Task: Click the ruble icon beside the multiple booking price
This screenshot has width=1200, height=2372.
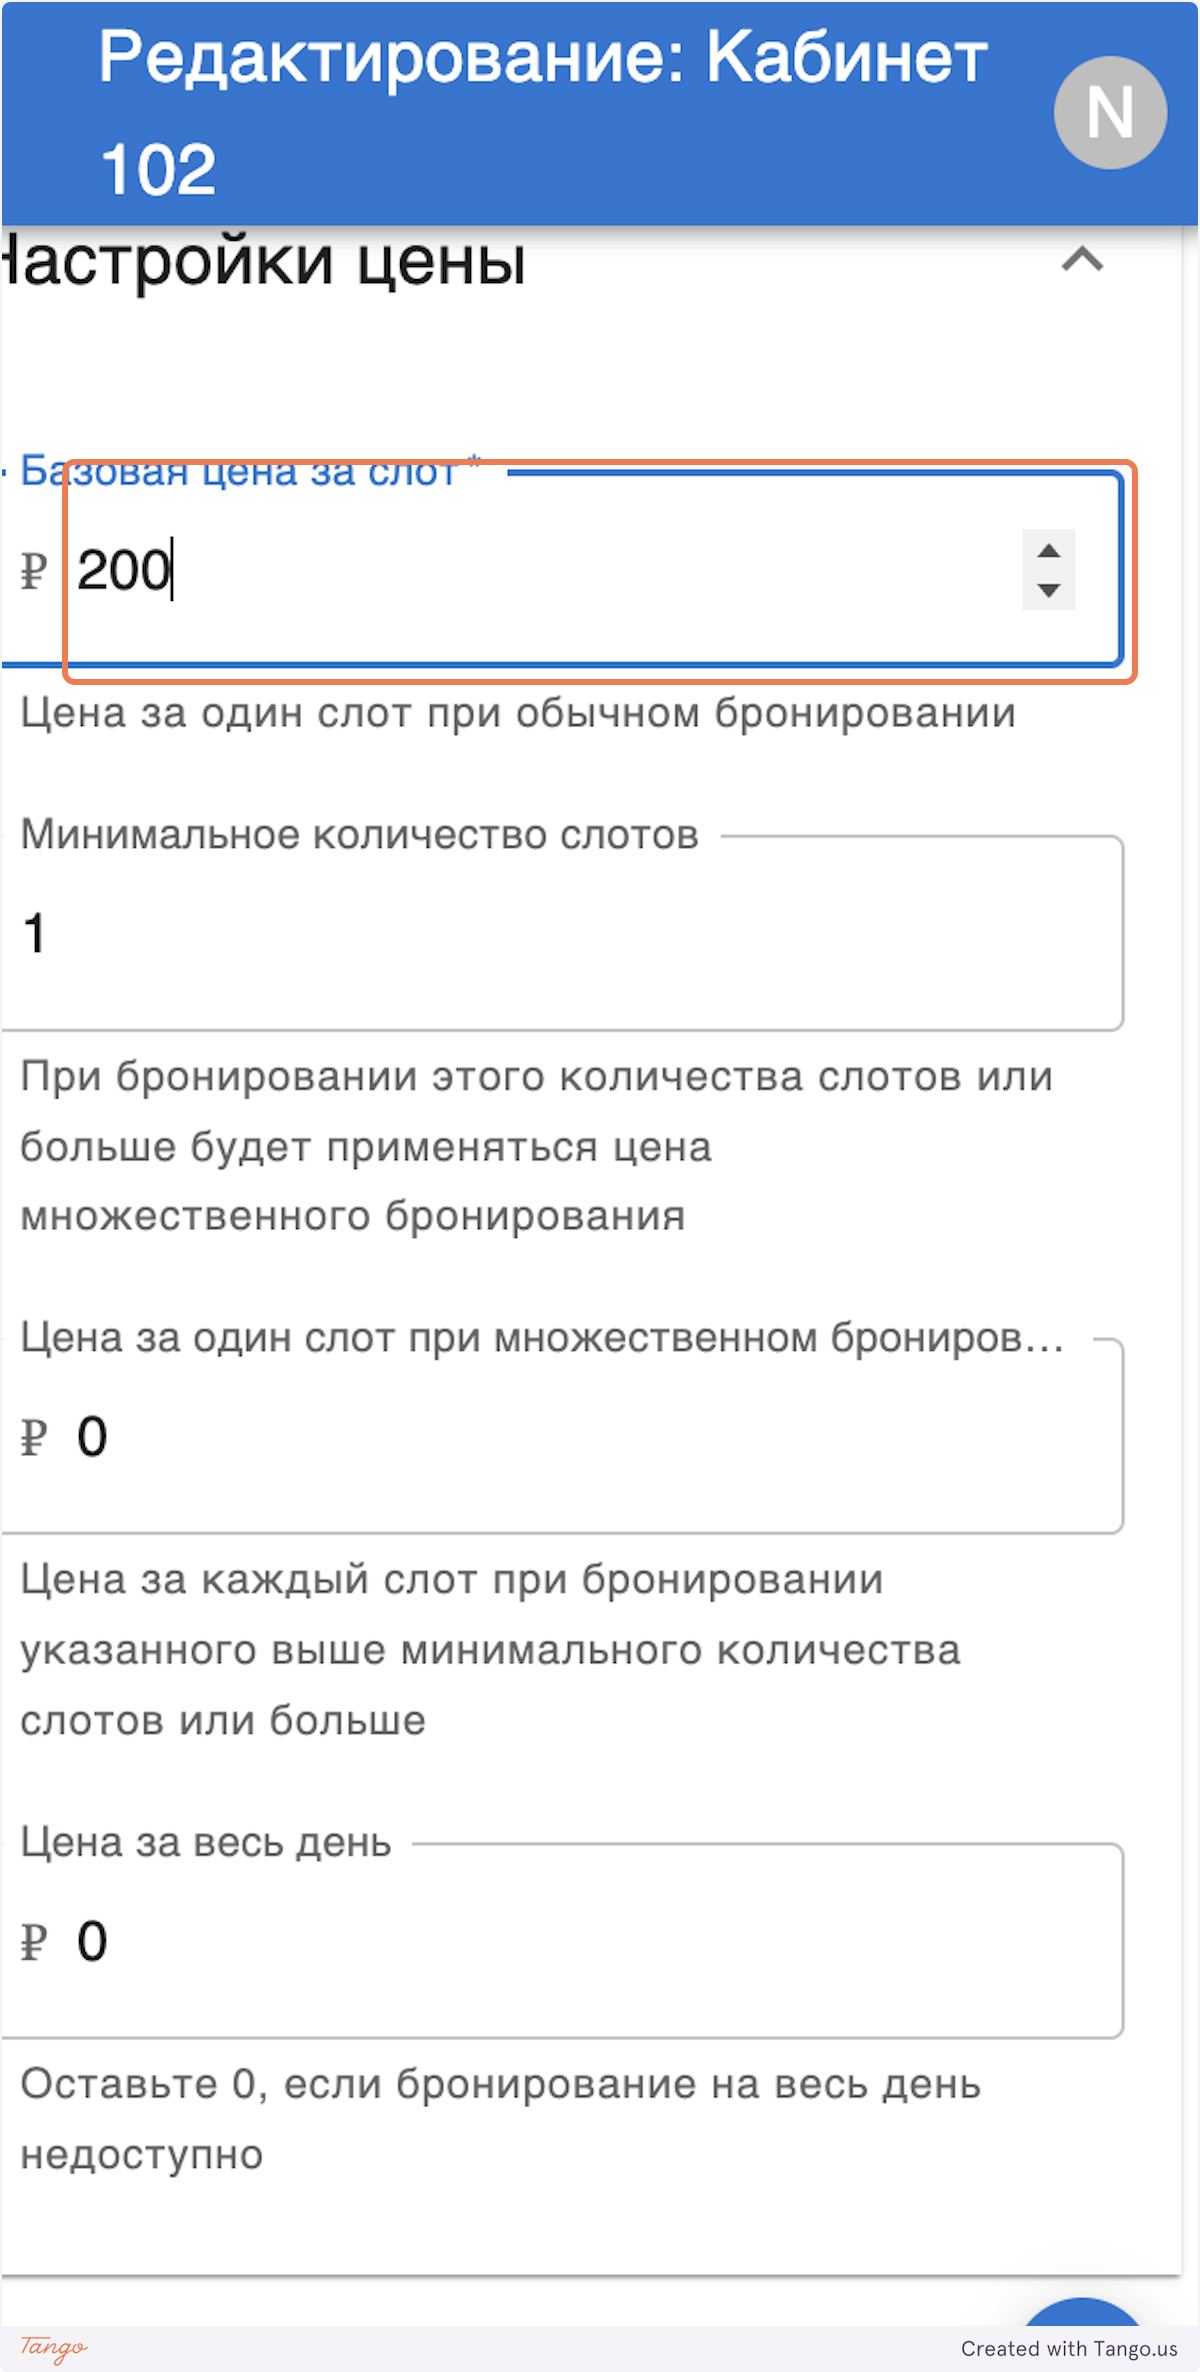Action: coord(33,1437)
